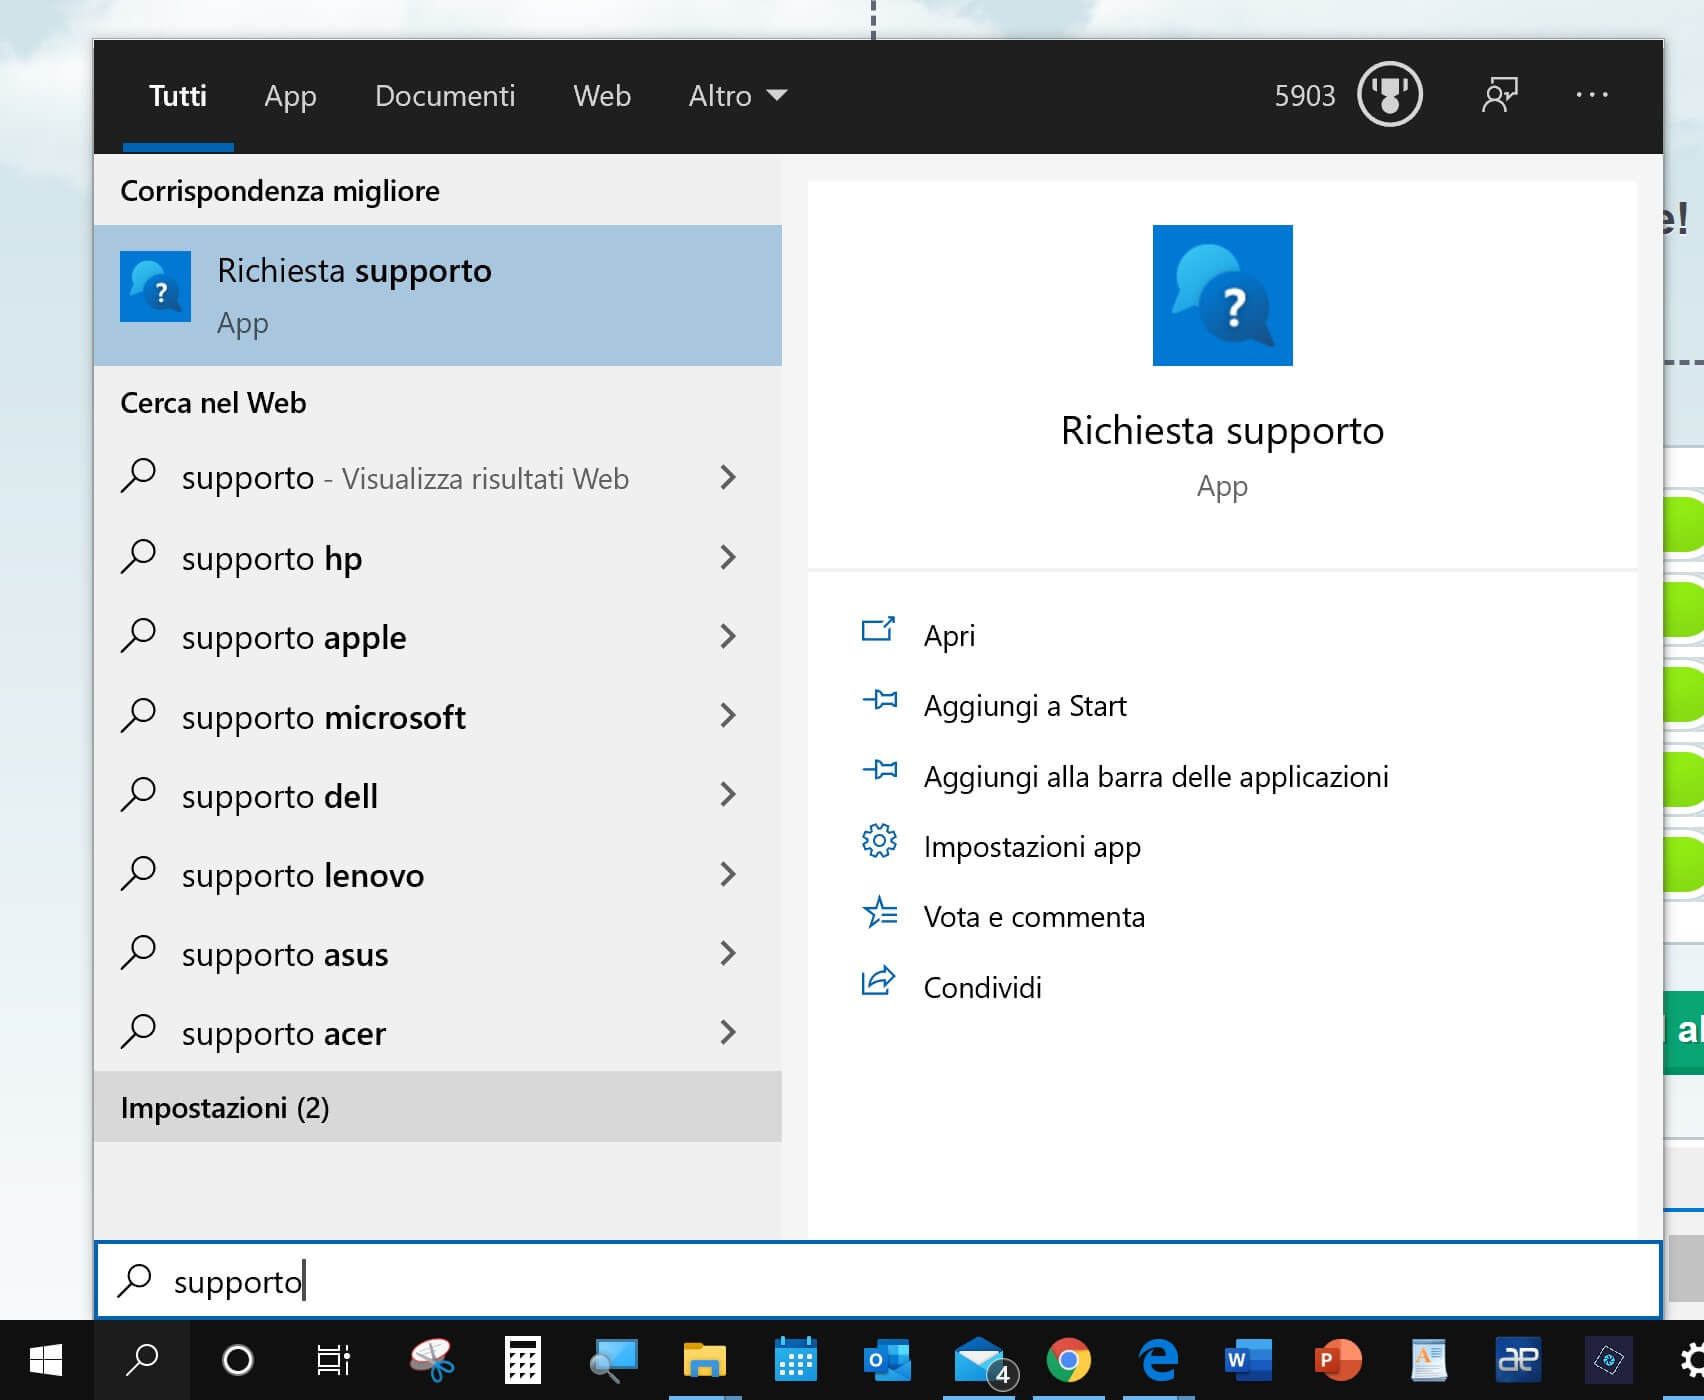Switch to the App tab
1704x1400 pixels.
point(290,96)
